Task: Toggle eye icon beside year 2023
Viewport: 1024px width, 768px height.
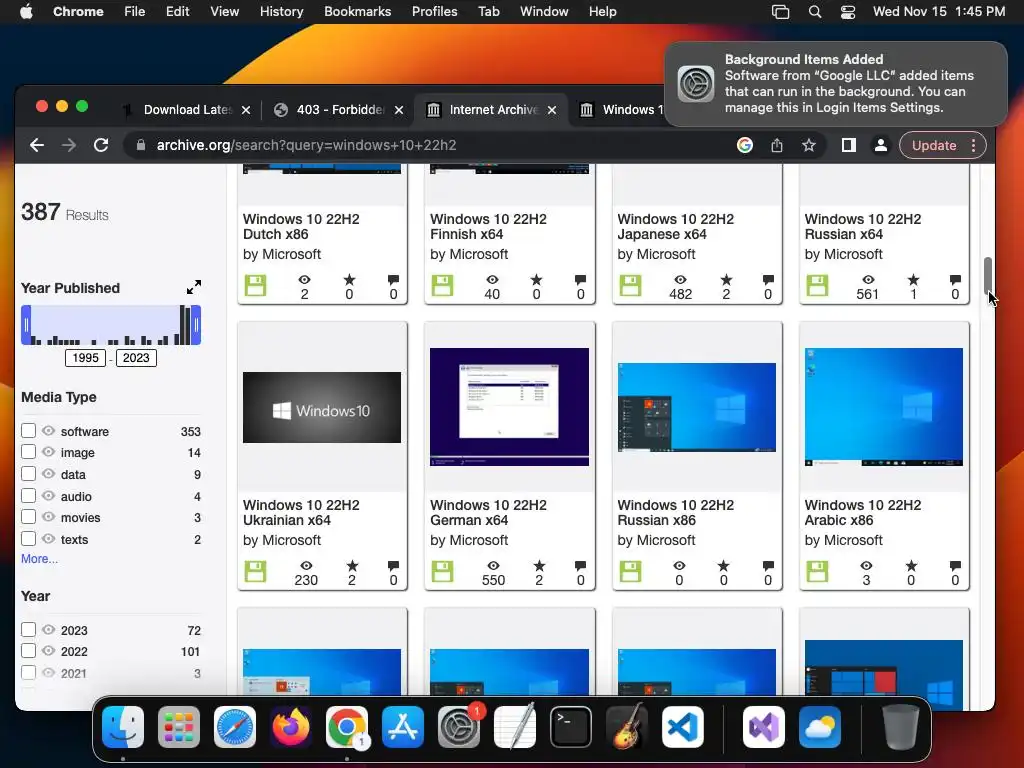Action: [48, 630]
